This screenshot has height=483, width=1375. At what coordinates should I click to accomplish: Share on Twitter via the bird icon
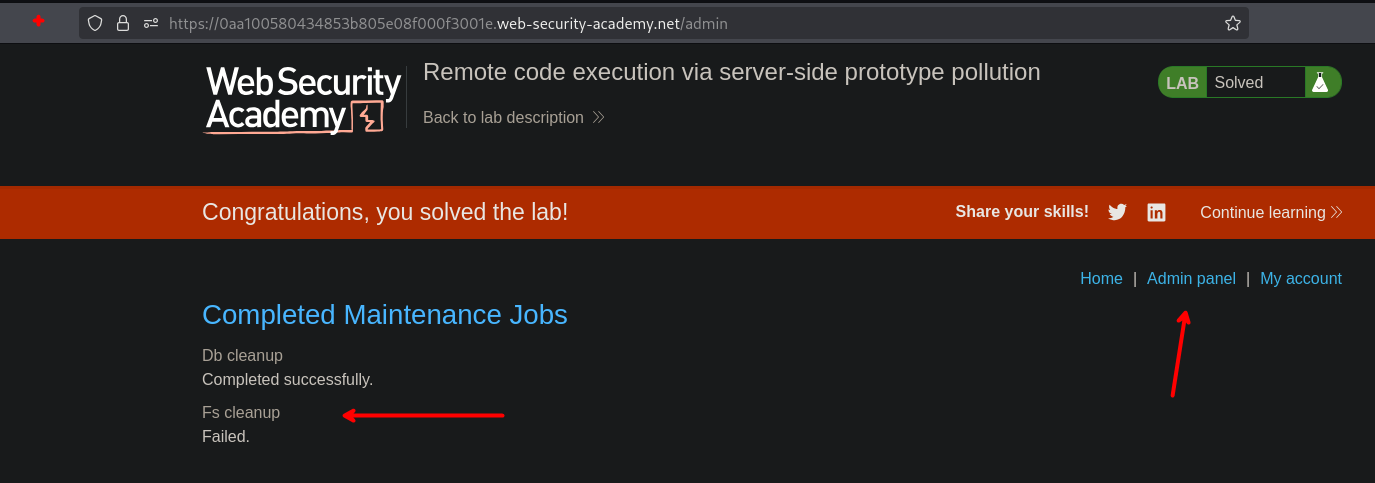coord(1118,212)
